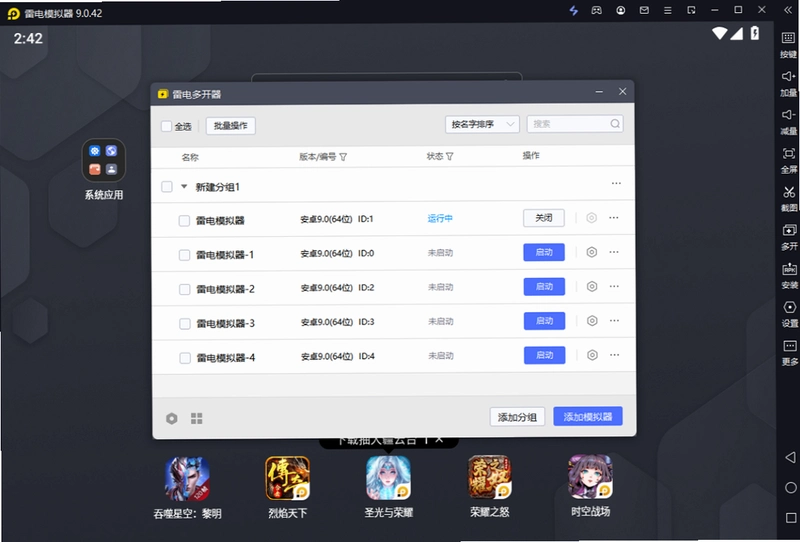Launch the 烈焰天下 game icon
The height and width of the screenshot is (542, 800).
(287, 478)
